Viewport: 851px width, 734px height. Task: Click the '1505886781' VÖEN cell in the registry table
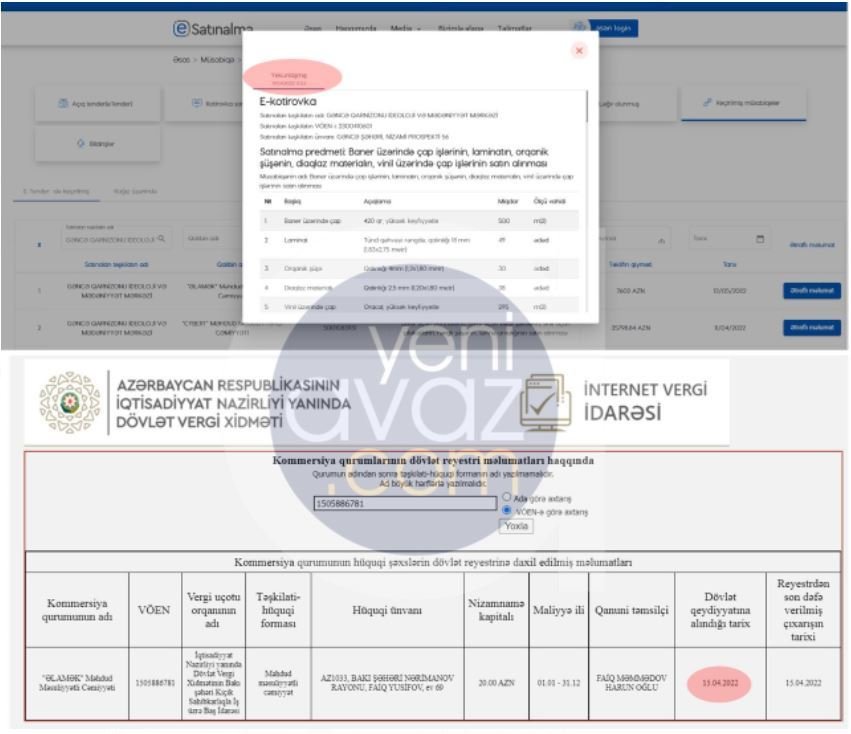coord(155,683)
